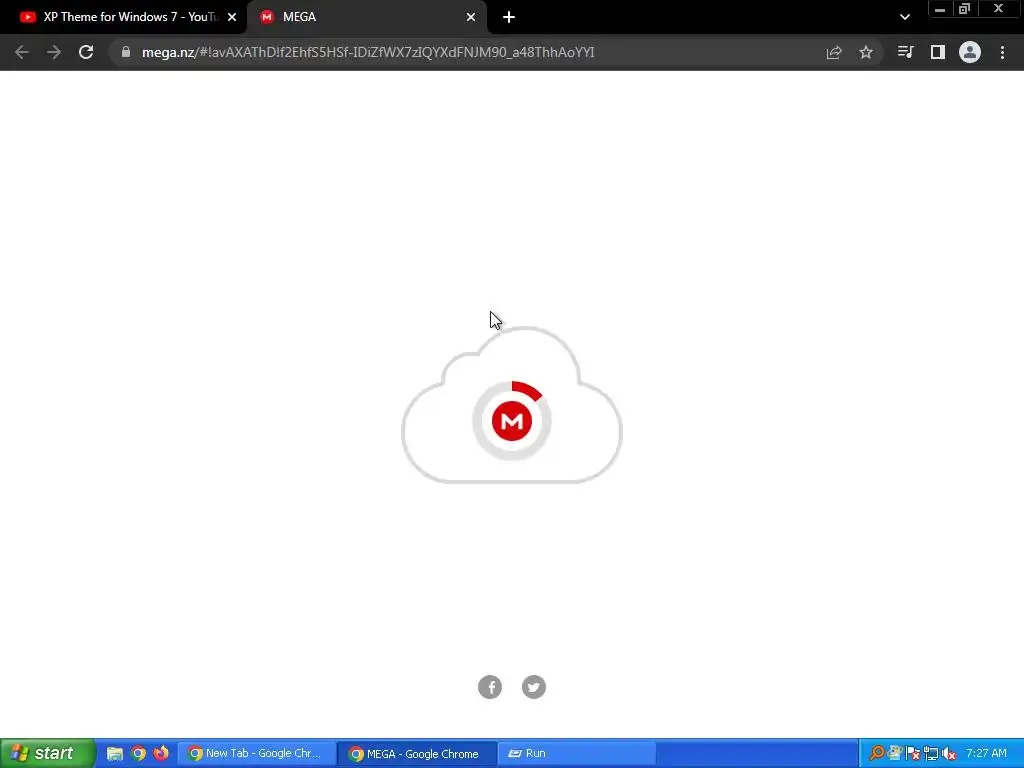Open the media control icon
This screenshot has height=768, width=1024.
905,52
